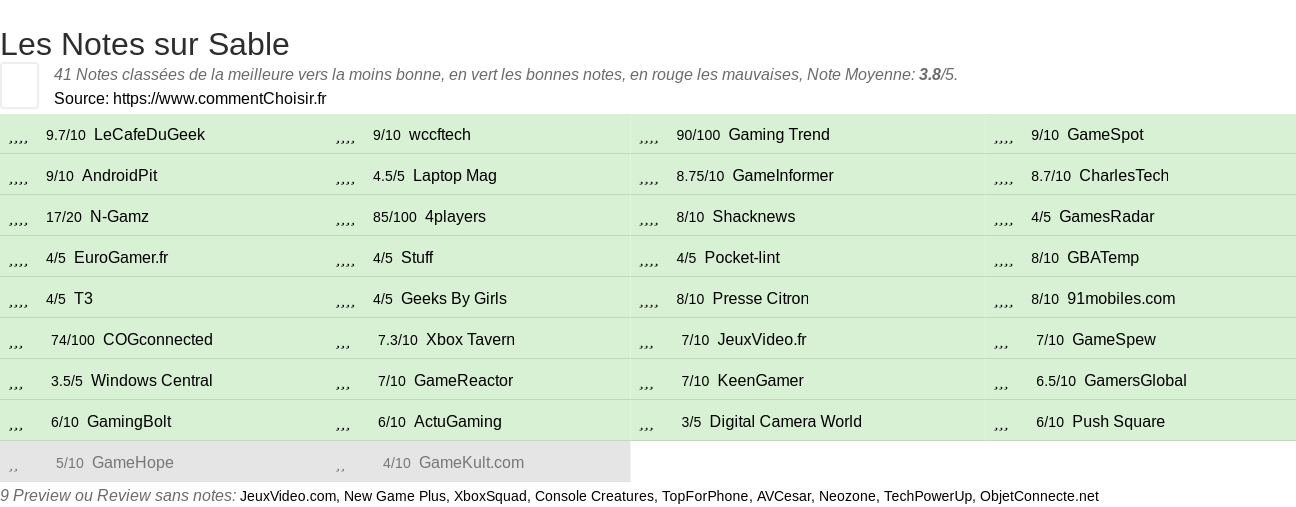The width and height of the screenshot is (1296, 507).
Task: Open the Gaming Trend review
Action: (779, 135)
